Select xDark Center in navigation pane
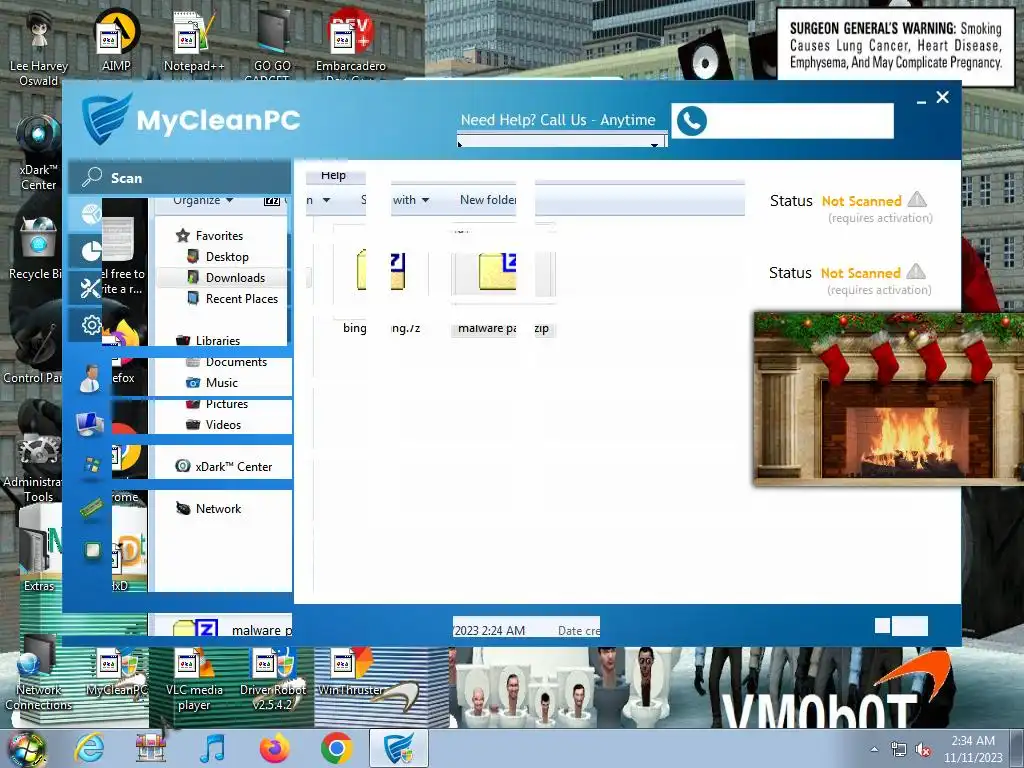1024x768 pixels. (x=233, y=466)
